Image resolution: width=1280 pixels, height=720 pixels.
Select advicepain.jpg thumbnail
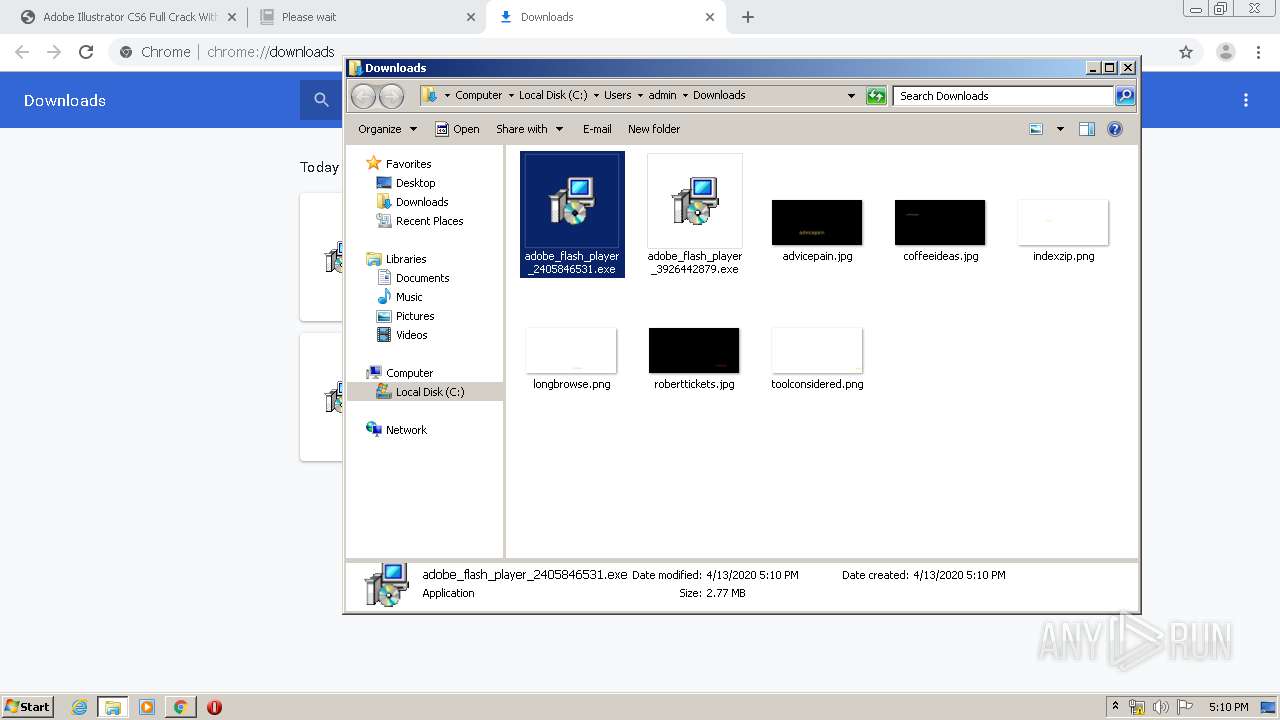pos(817,222)
